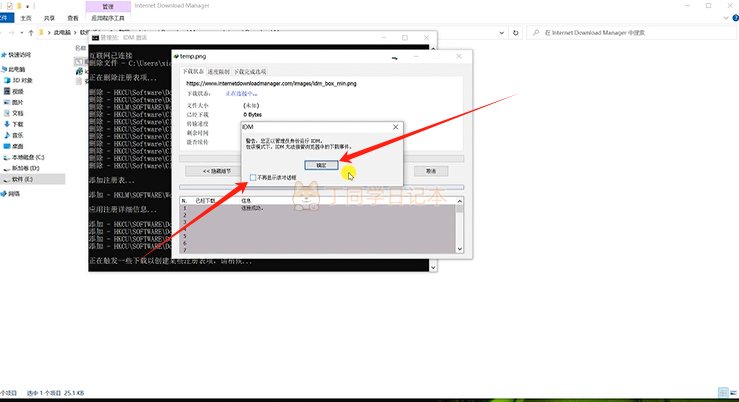Click 确定 in the IDM warning dialog
The width and height of the screenshot is (739, 402).
pos(321,165)
